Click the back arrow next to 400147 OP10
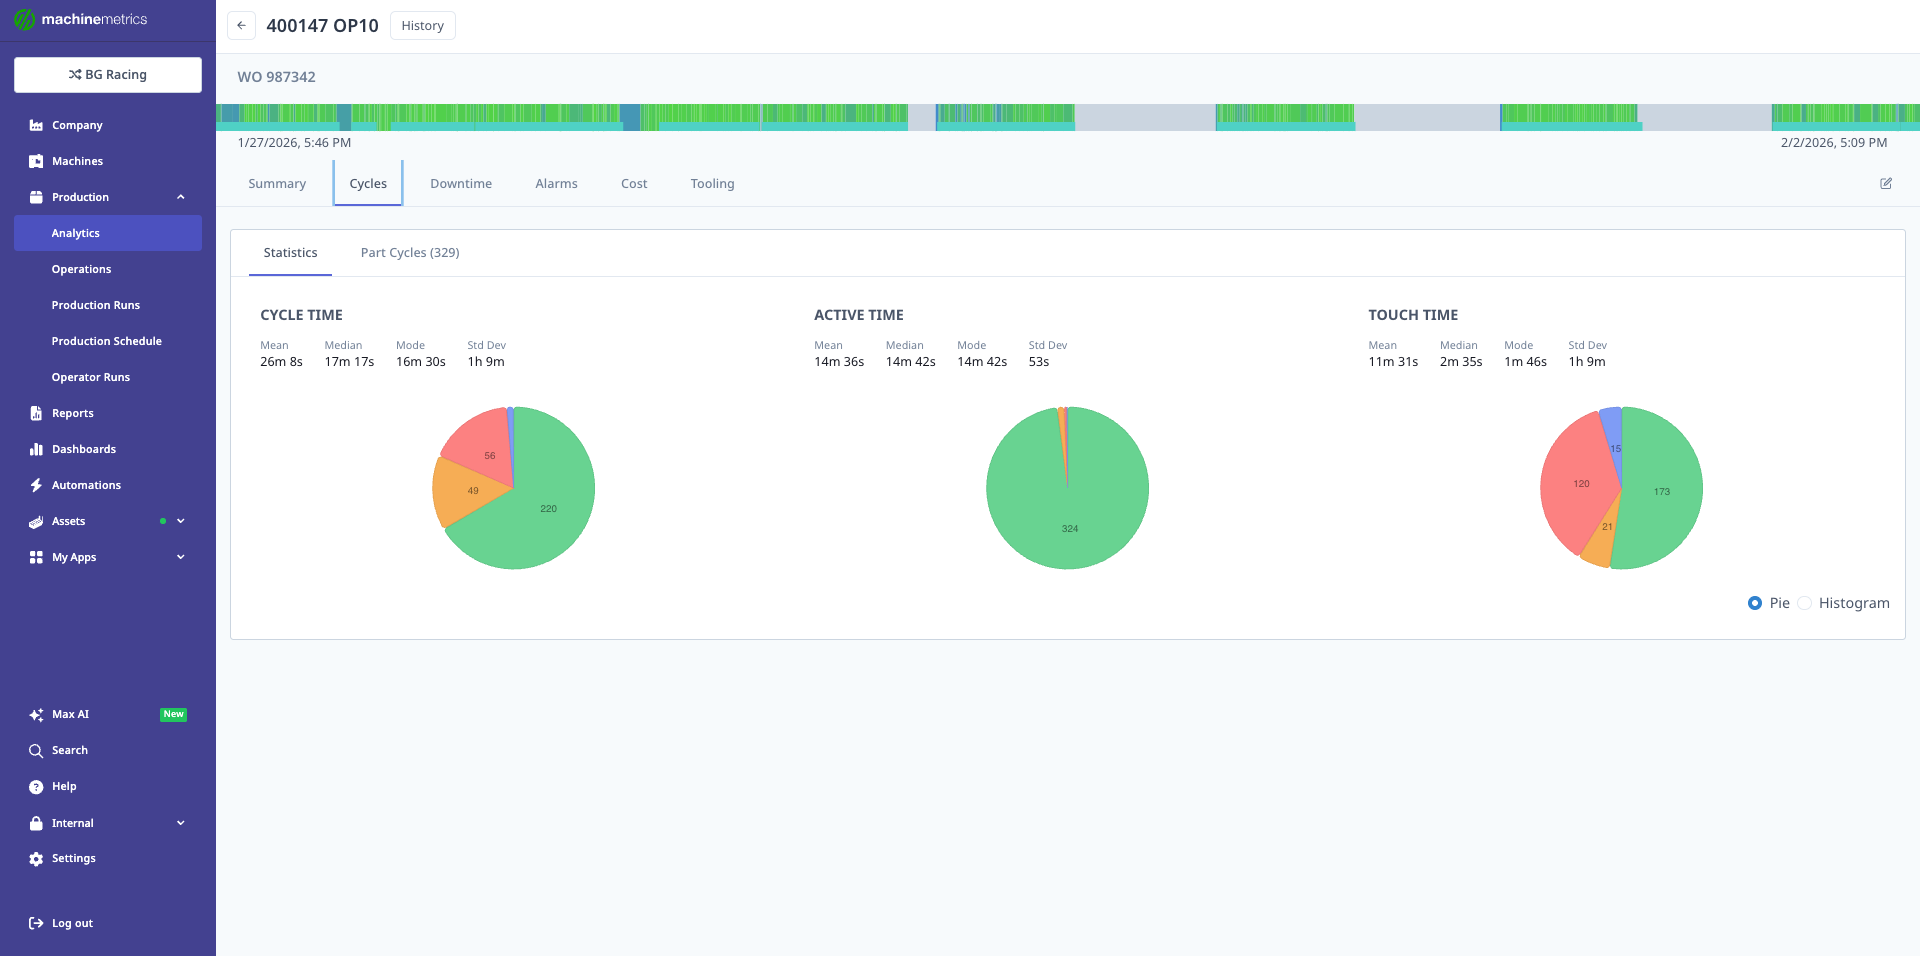This screenshot has width=1920, height=956. [241, 25]
